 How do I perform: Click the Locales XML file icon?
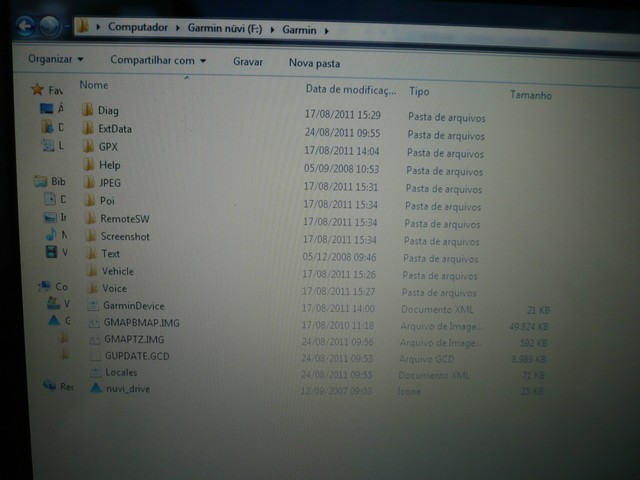point(96,372)
